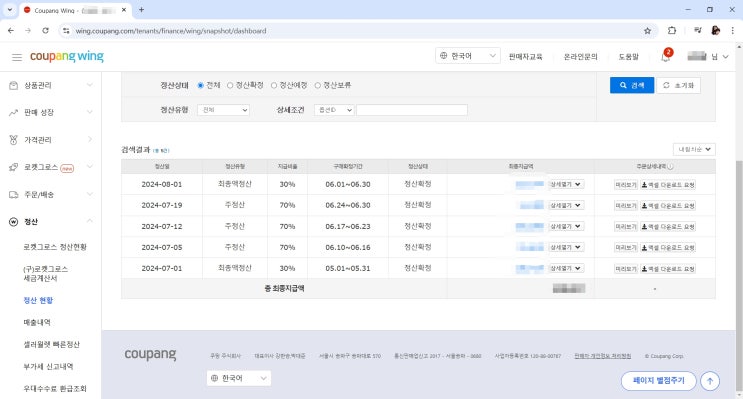This screenshot has height=399, width=743.
Task: Click the 페이지 별점주기 button
Action: click(659, 381)
